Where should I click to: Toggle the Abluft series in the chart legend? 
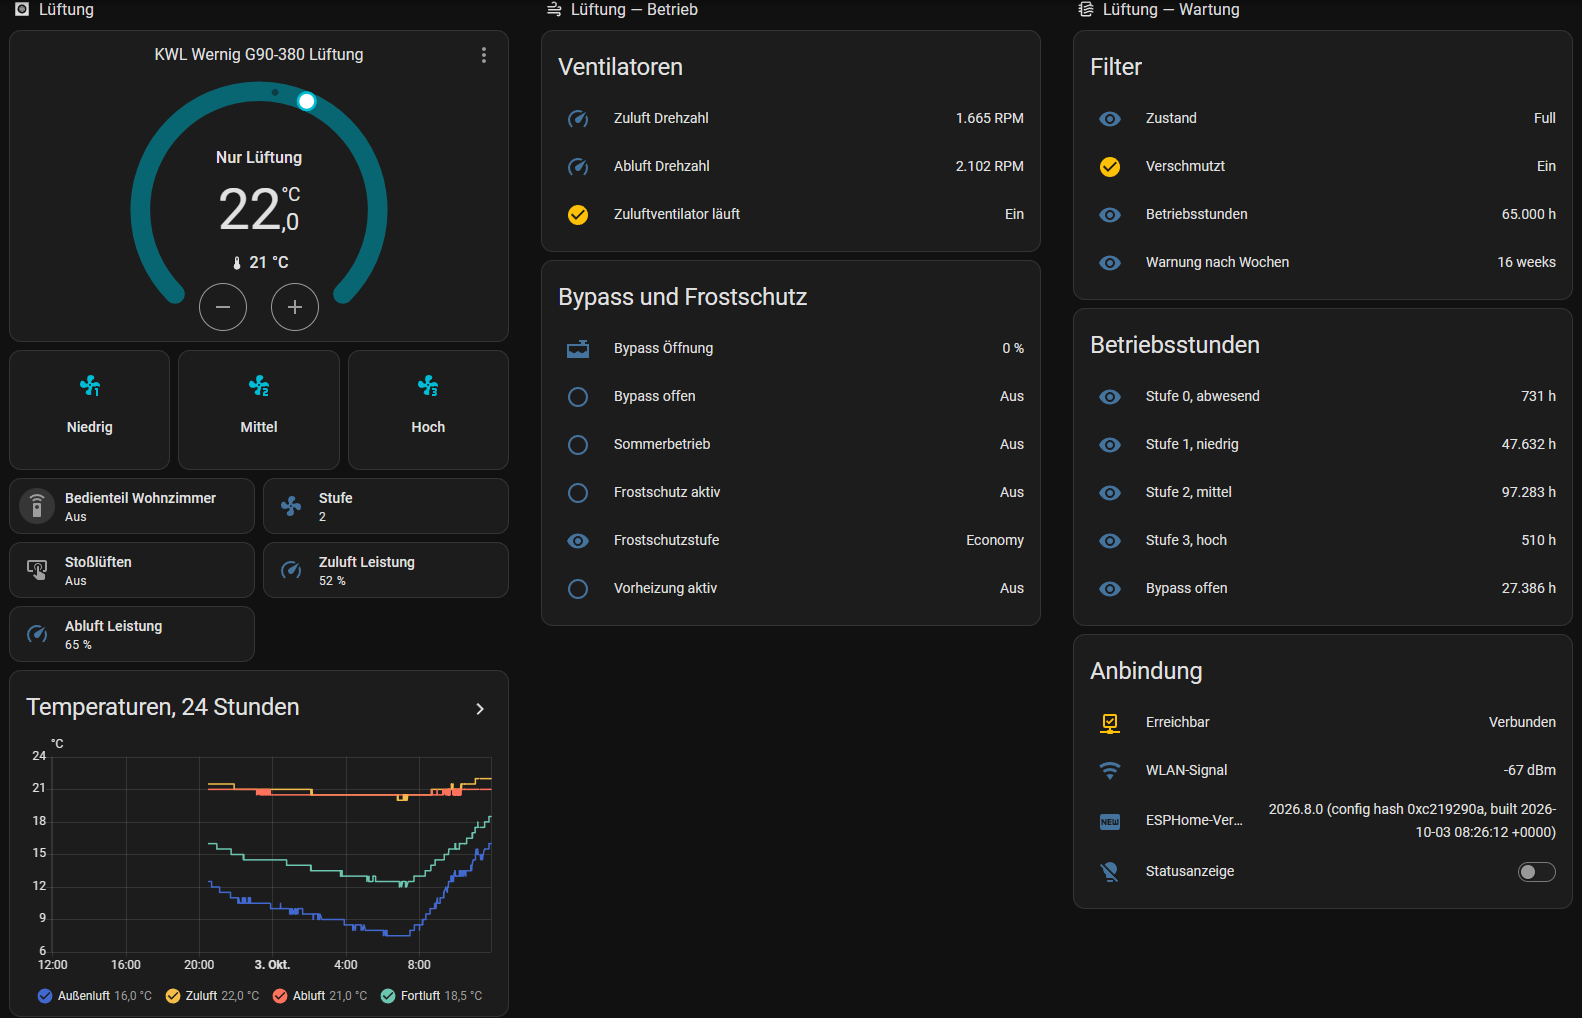point(320,996)
